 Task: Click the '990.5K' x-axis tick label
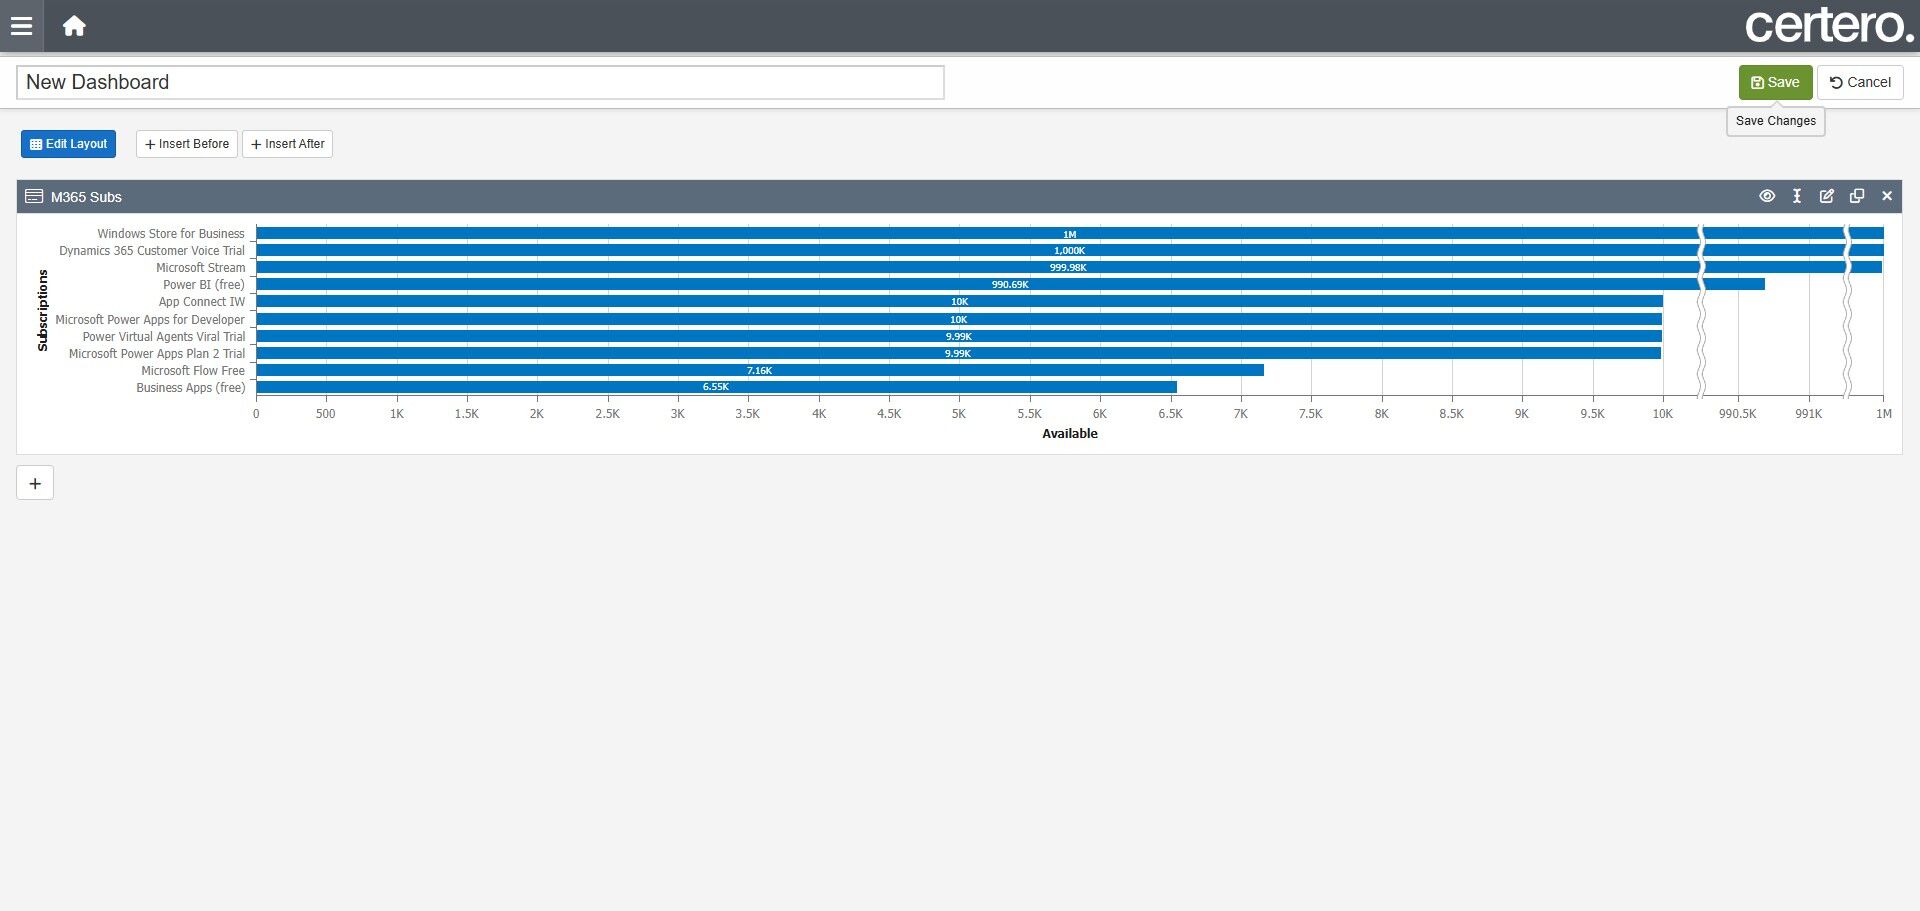[1737, 414]
